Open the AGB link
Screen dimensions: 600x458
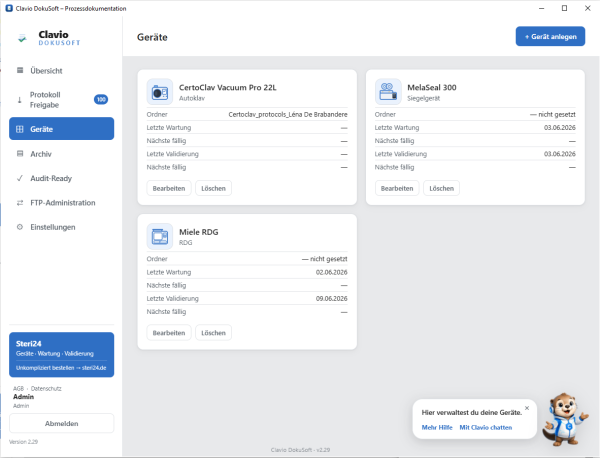click(18, 388)
